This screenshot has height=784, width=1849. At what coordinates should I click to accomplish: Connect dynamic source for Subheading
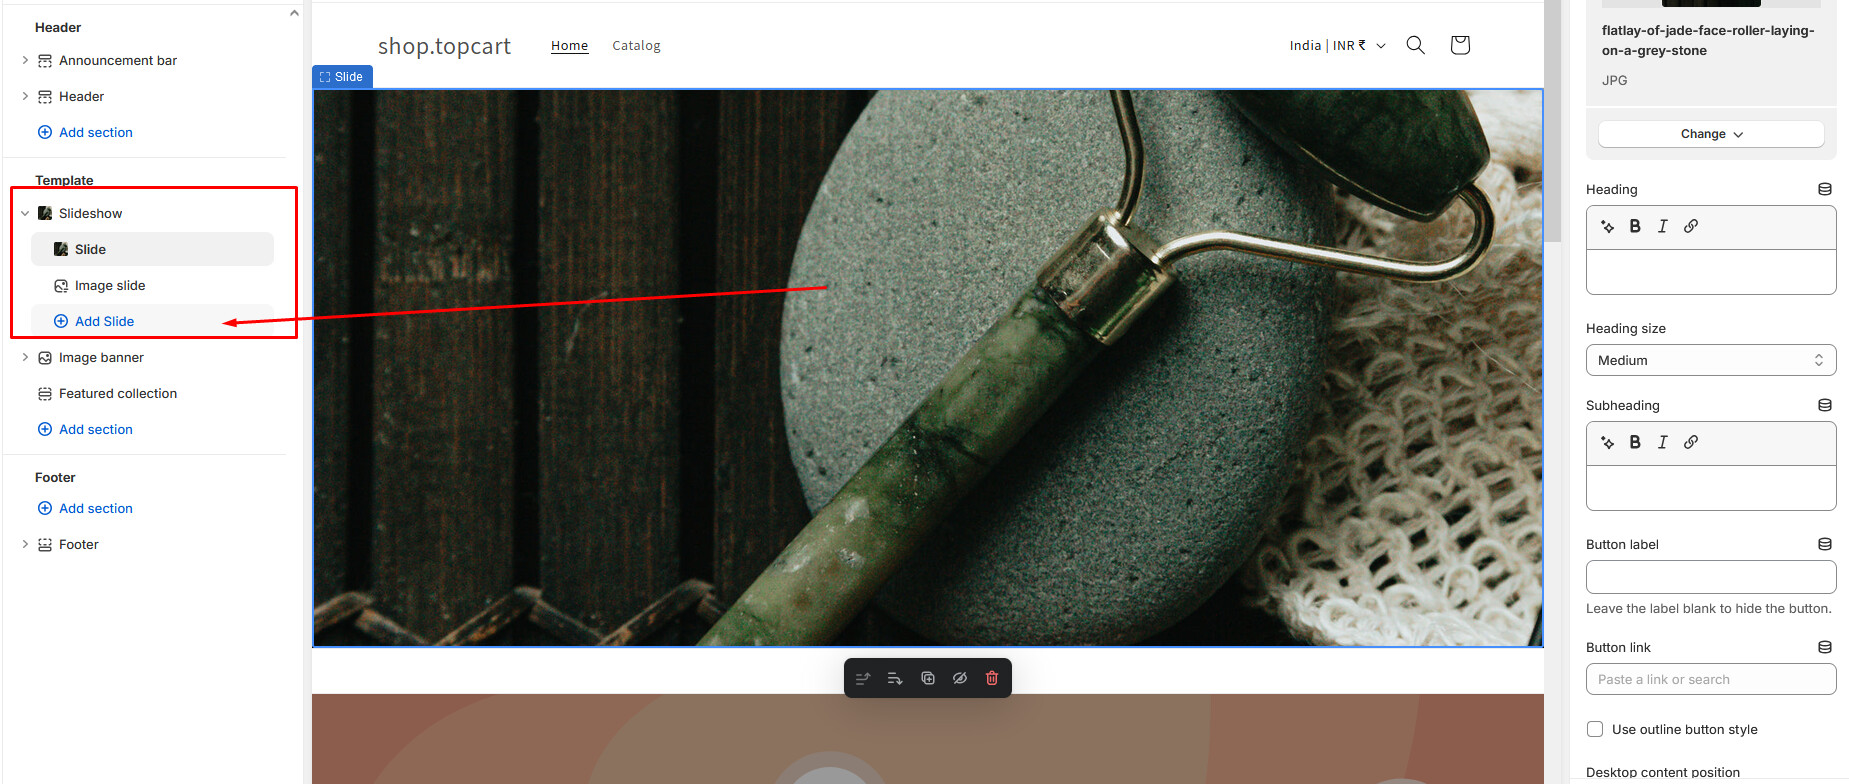[x=1825, y=406]
